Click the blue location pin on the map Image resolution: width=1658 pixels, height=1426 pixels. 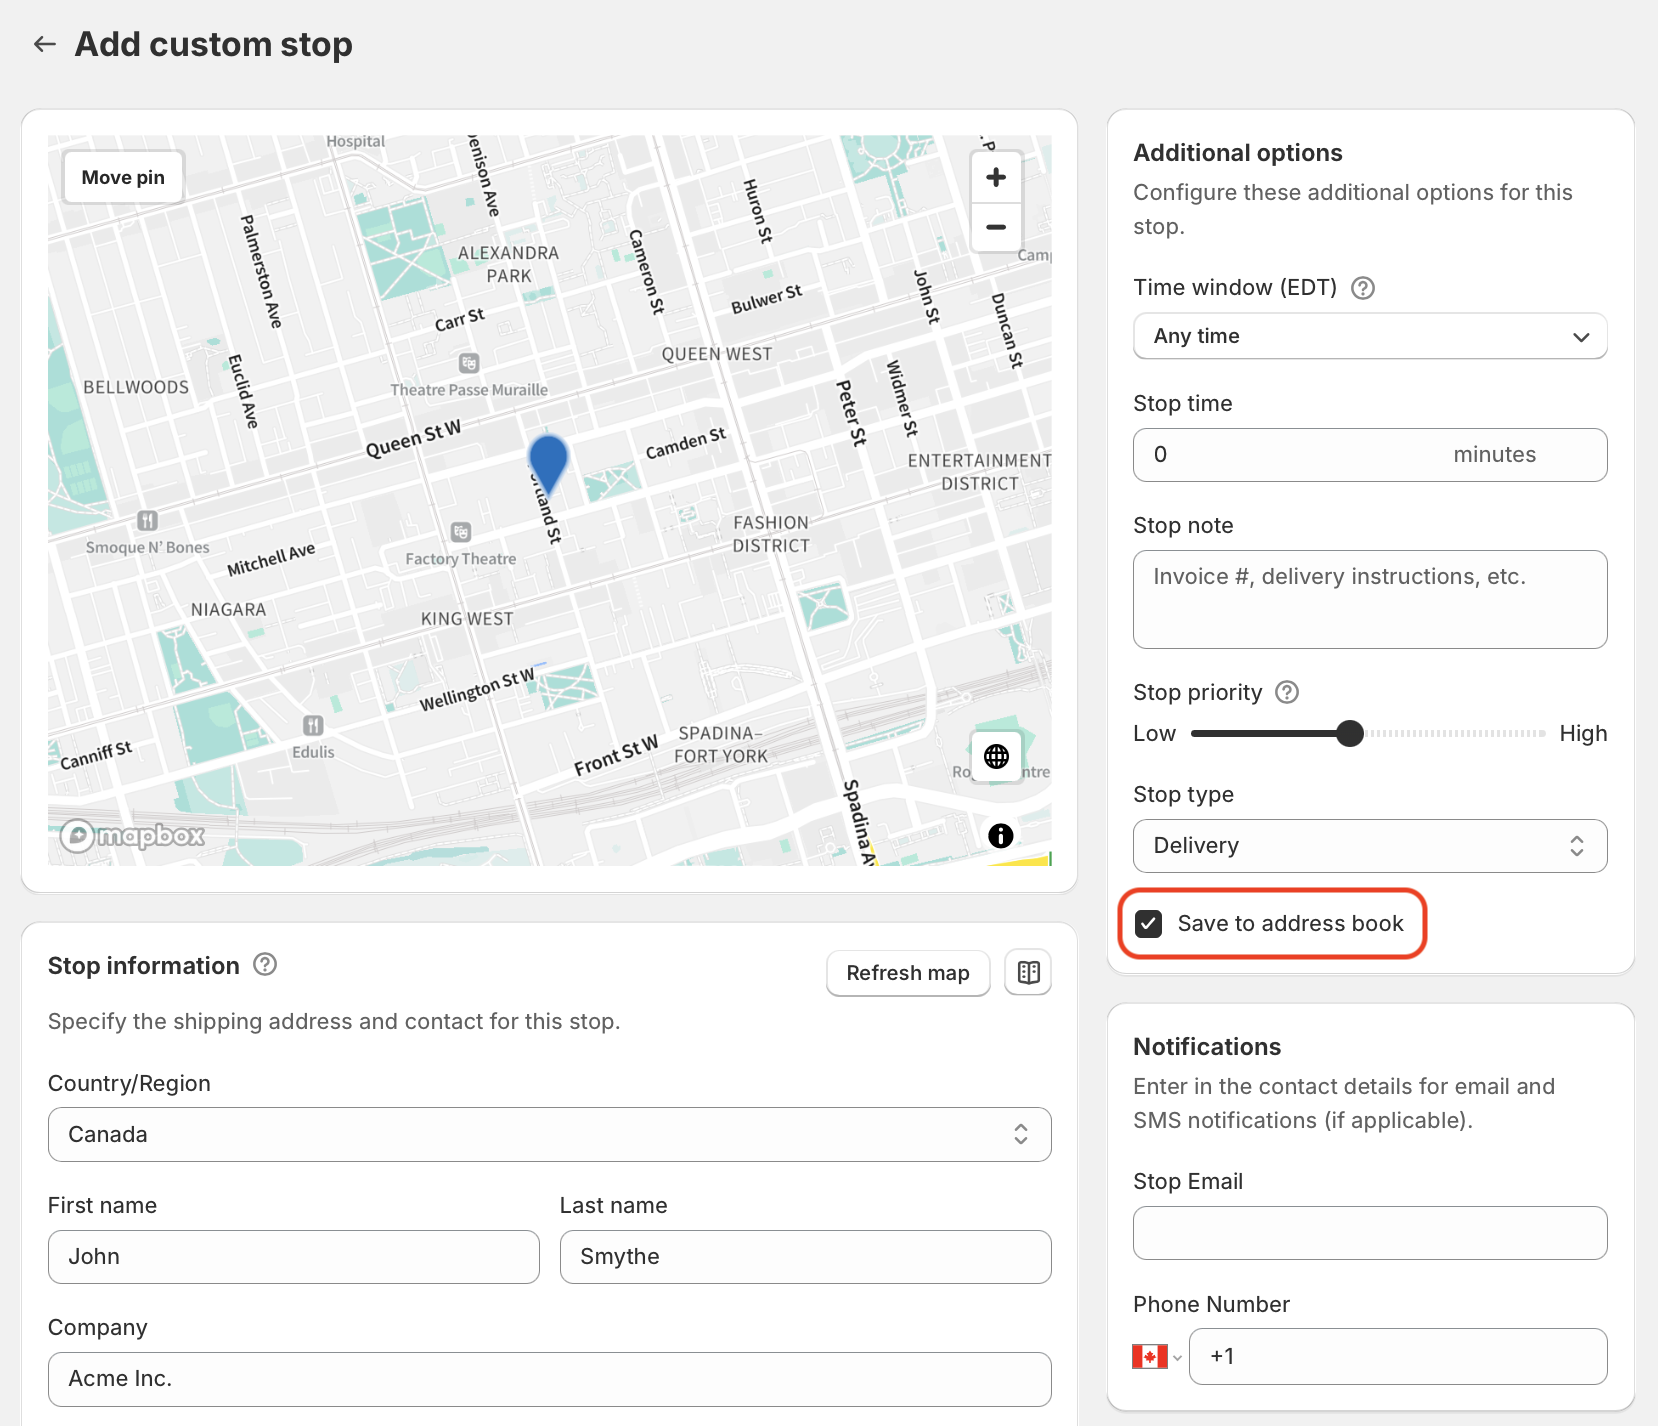(x=548, y=463)
